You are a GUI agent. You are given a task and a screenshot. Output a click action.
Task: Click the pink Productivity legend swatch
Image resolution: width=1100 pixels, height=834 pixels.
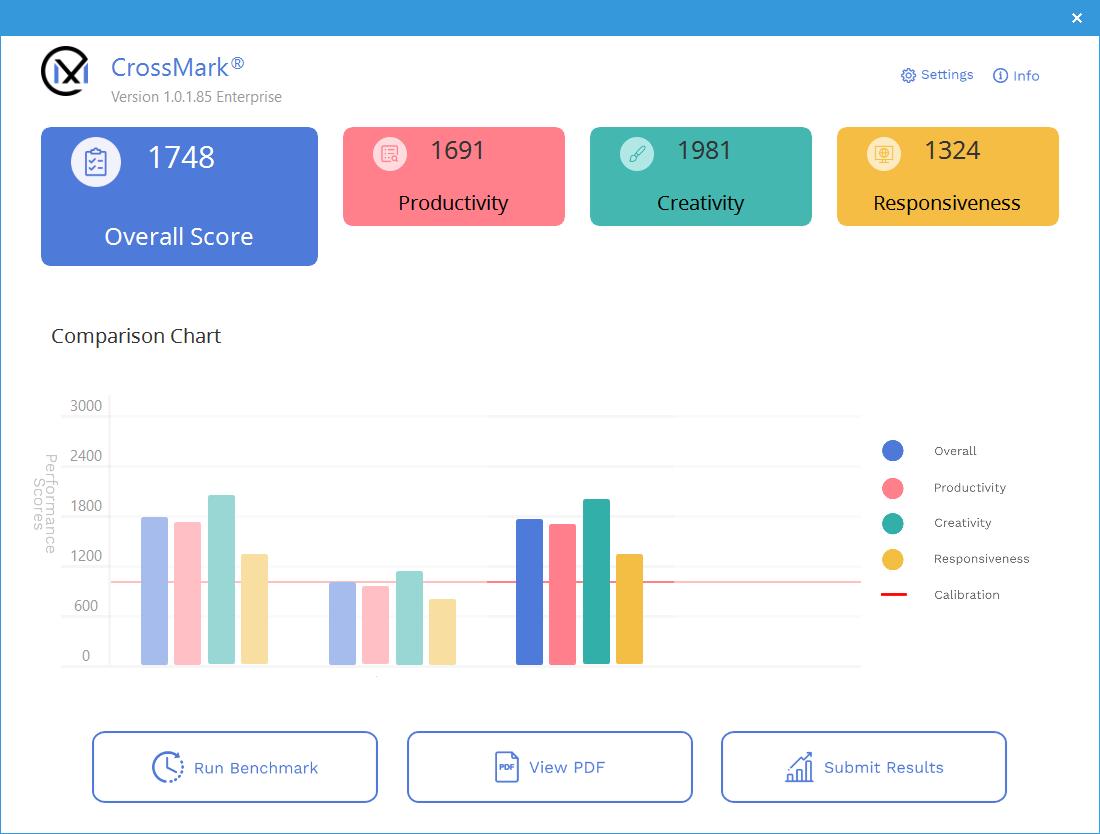(x=892, y=488)
